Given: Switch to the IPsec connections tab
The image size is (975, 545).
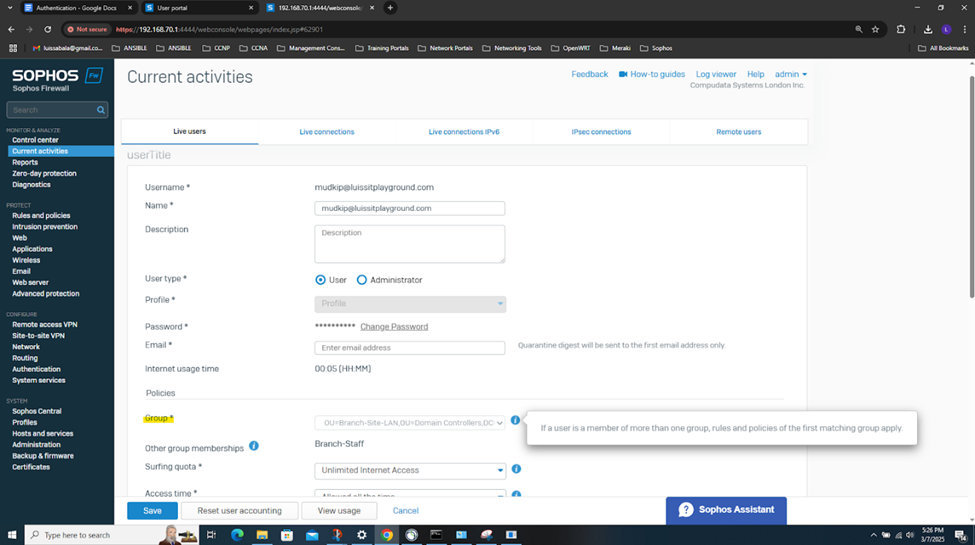Looking at the screenshot, I should click(601, 132).
